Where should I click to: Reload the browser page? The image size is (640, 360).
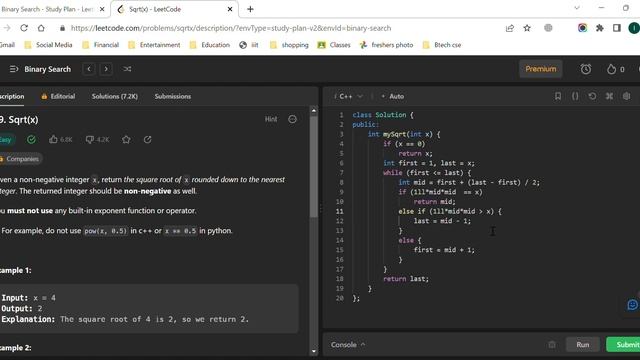pyautogui.click(x=24, y=28)
